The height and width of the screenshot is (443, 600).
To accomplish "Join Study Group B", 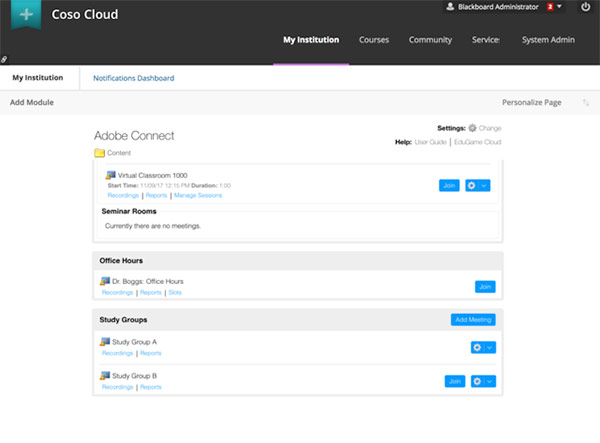I will pos(455,381).
